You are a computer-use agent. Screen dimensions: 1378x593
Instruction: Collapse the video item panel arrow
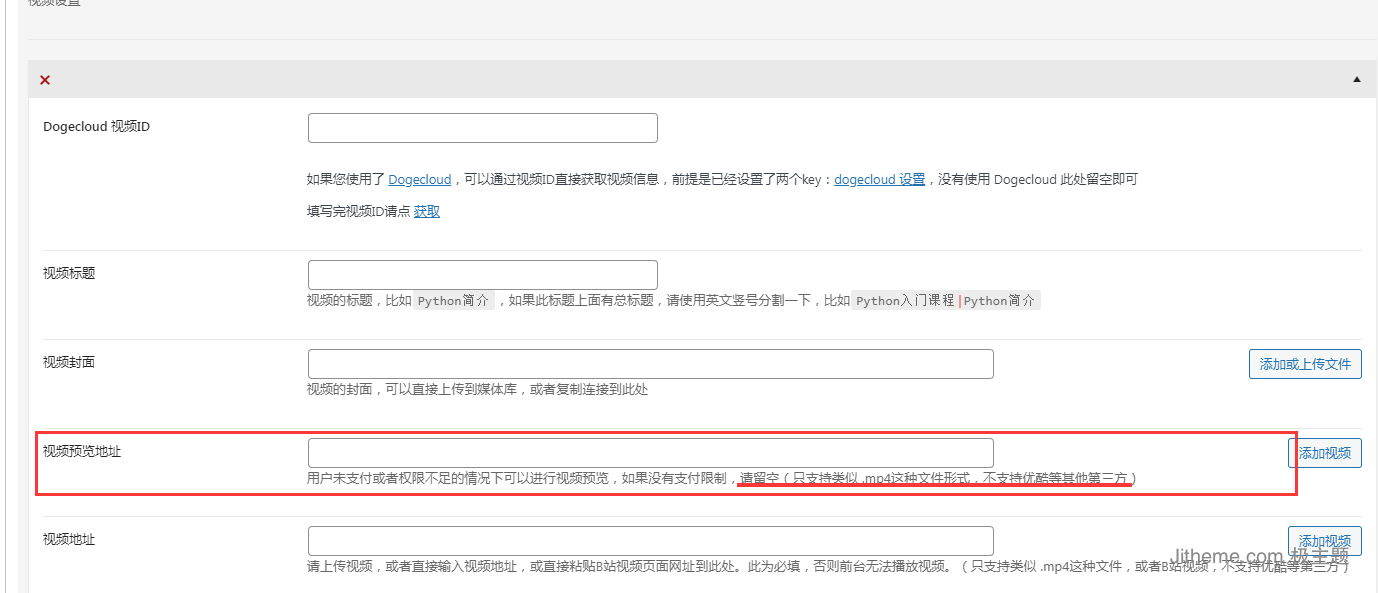click(x=1356, y=79)
